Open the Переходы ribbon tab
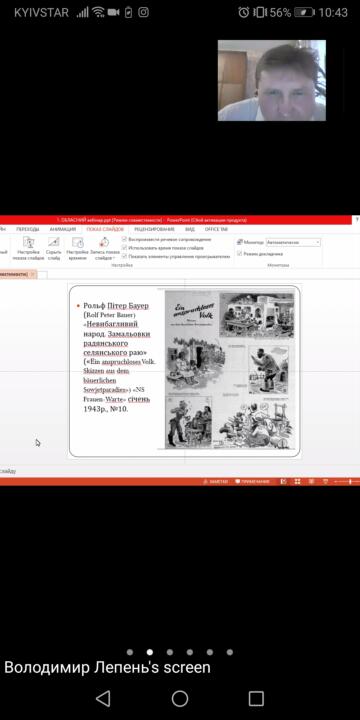The height and width of the screenshot is (720, 360). [x=28, y=229]
